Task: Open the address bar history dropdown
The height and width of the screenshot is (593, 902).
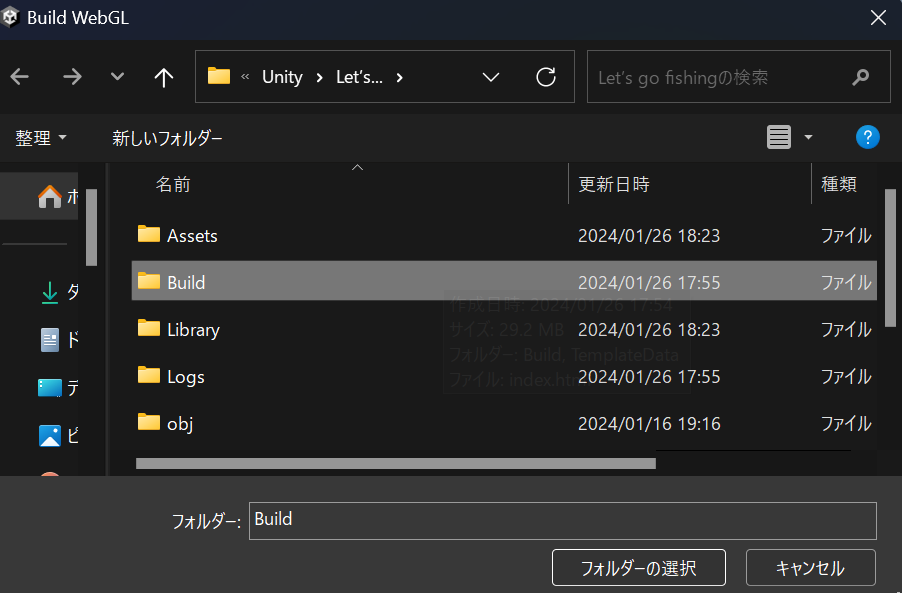Action: pos(491,77)
